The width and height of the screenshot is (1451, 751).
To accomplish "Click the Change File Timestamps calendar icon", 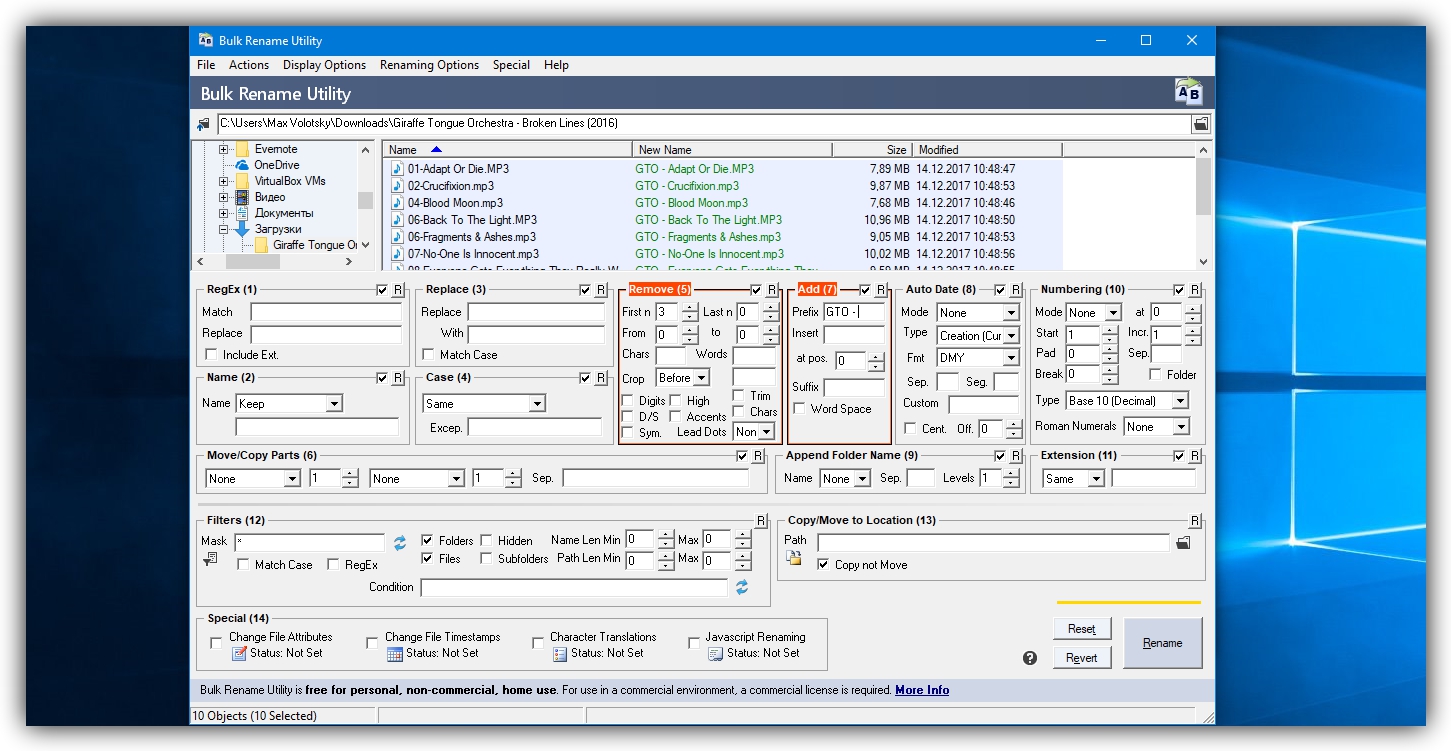I will point(395,653).
